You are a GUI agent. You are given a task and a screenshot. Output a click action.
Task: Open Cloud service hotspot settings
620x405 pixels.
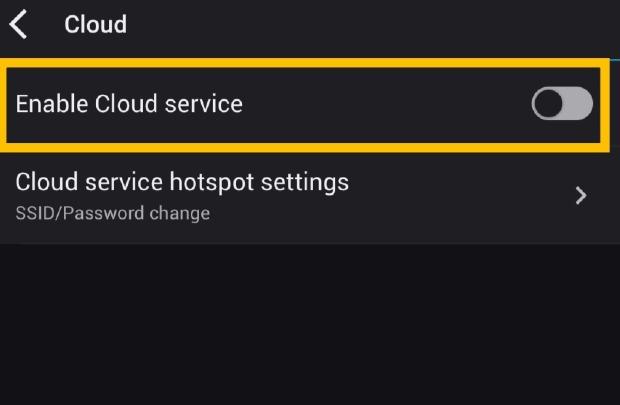point(300,195)
